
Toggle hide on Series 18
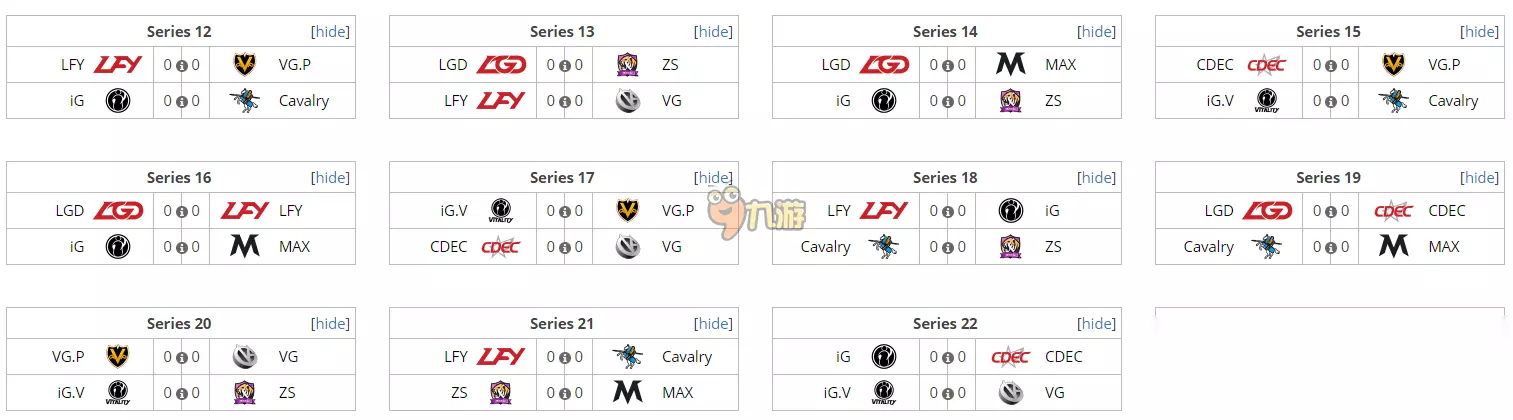(x=1096, y=178)
